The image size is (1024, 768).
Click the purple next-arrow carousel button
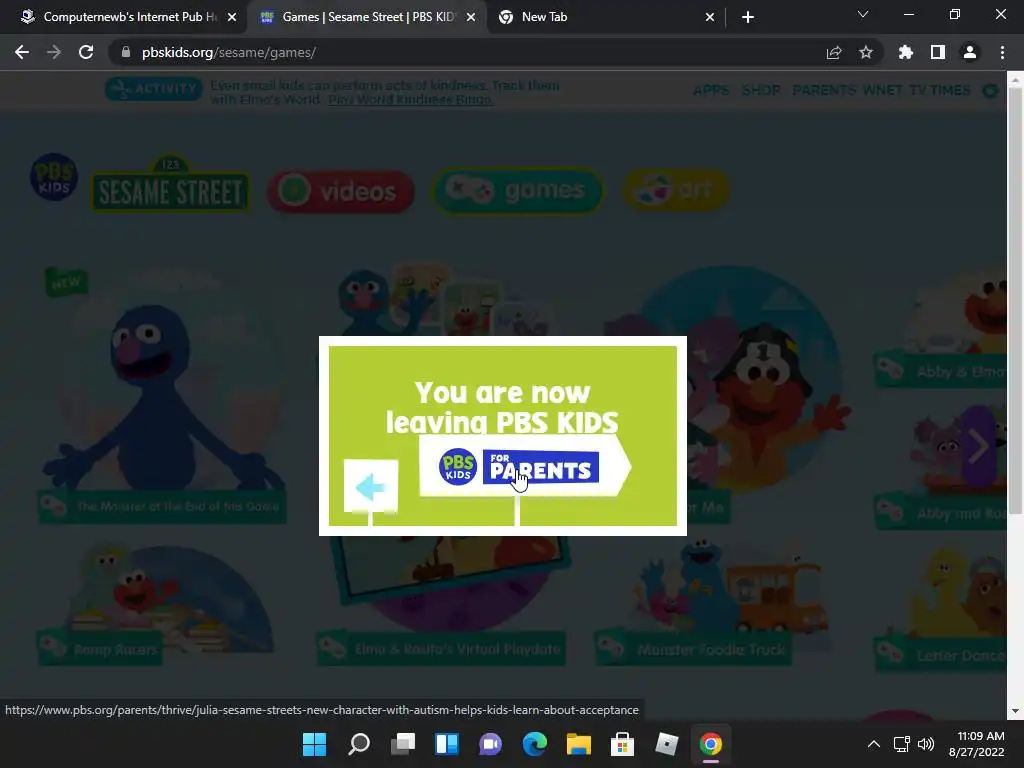[978, 447]
